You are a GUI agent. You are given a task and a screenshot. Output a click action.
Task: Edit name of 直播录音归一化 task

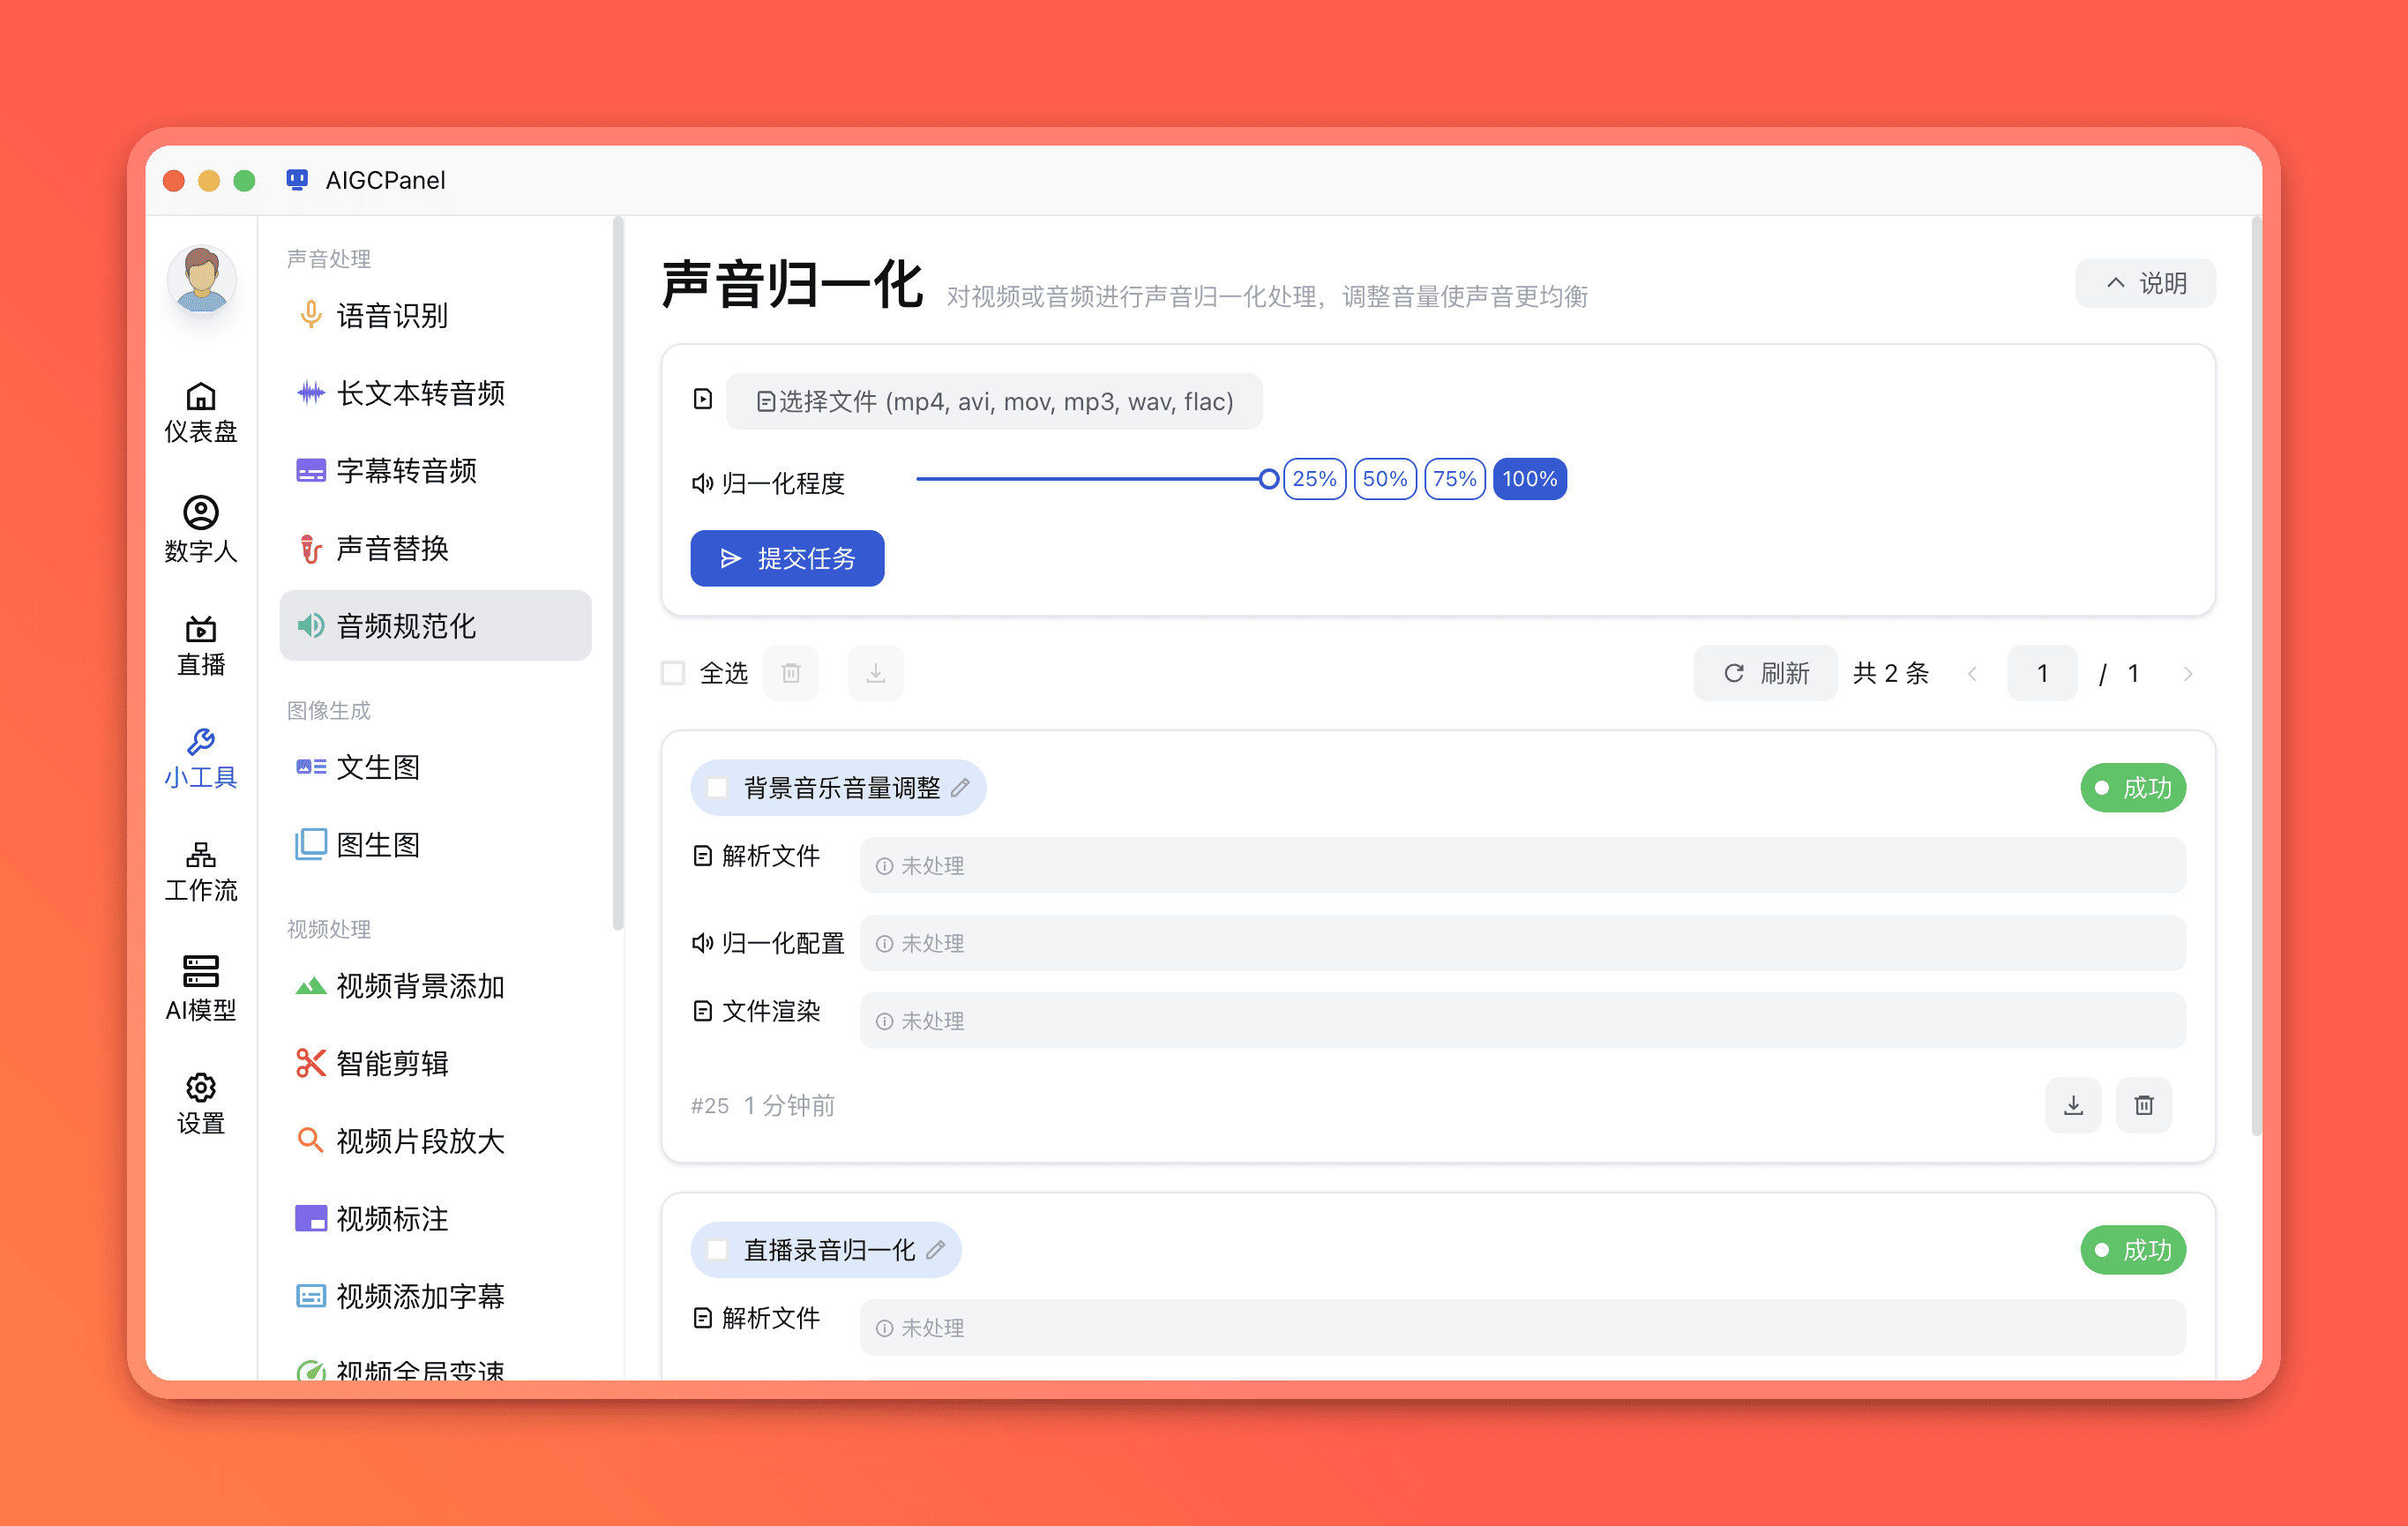click(935, 1250)
